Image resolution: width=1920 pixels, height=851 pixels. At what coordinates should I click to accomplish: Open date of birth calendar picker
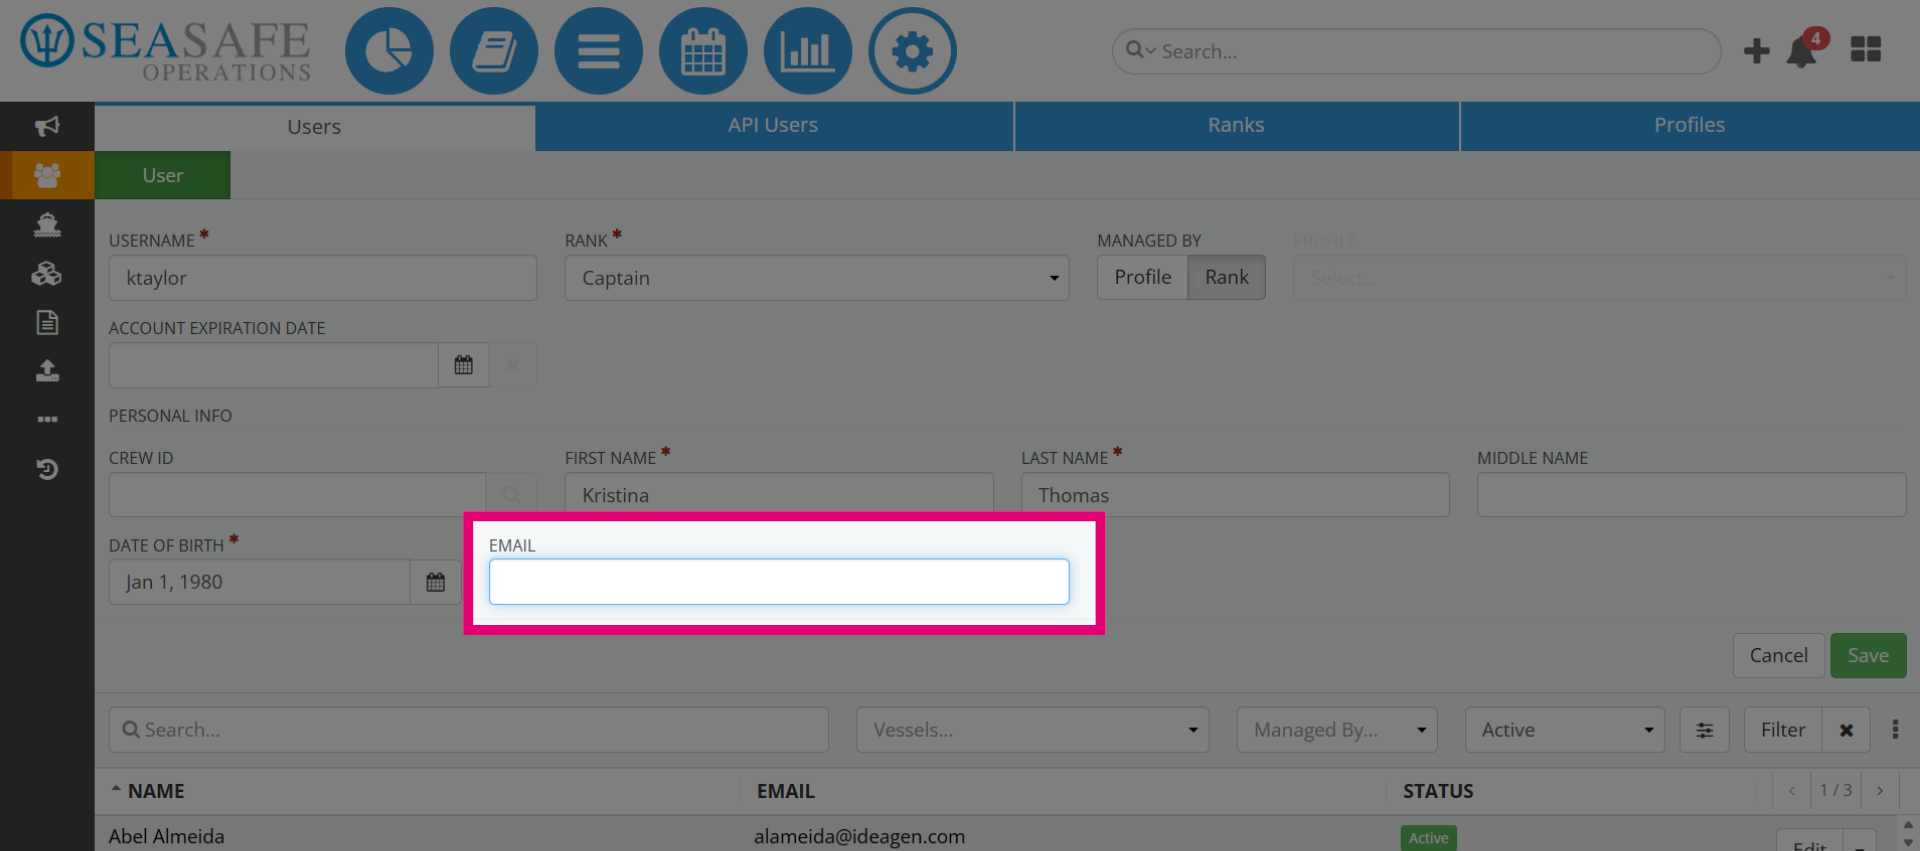click(x=436, y=582)
